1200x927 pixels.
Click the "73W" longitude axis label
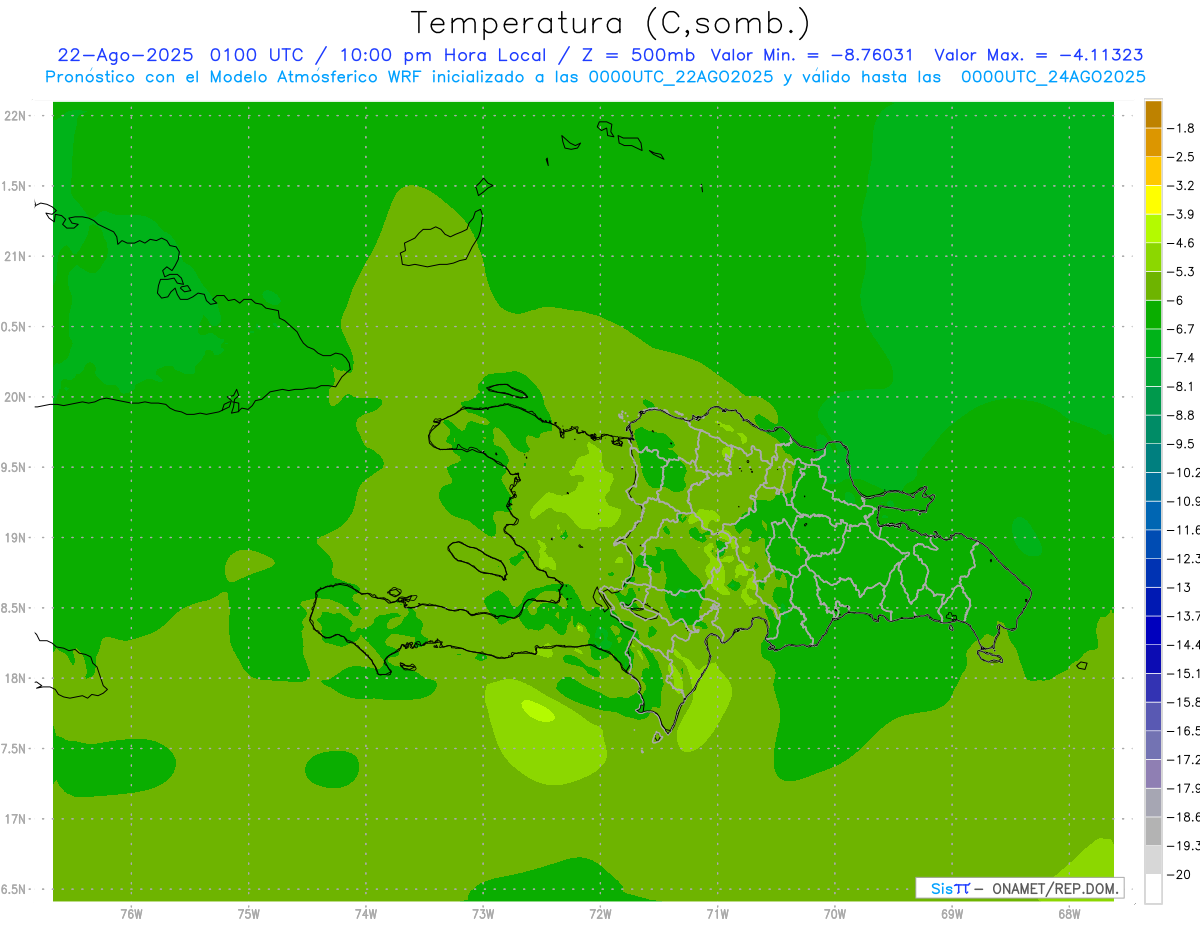coord(483,914)
